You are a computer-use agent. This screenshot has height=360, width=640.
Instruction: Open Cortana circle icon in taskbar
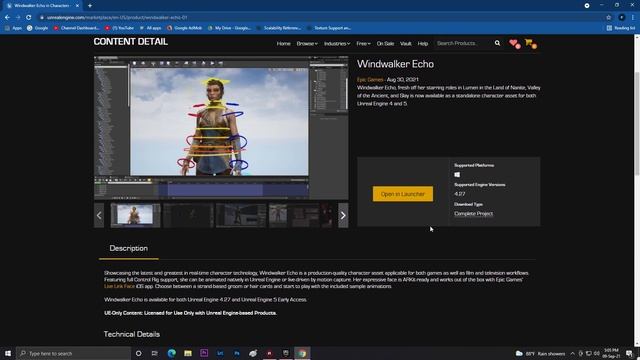[138, 353]
